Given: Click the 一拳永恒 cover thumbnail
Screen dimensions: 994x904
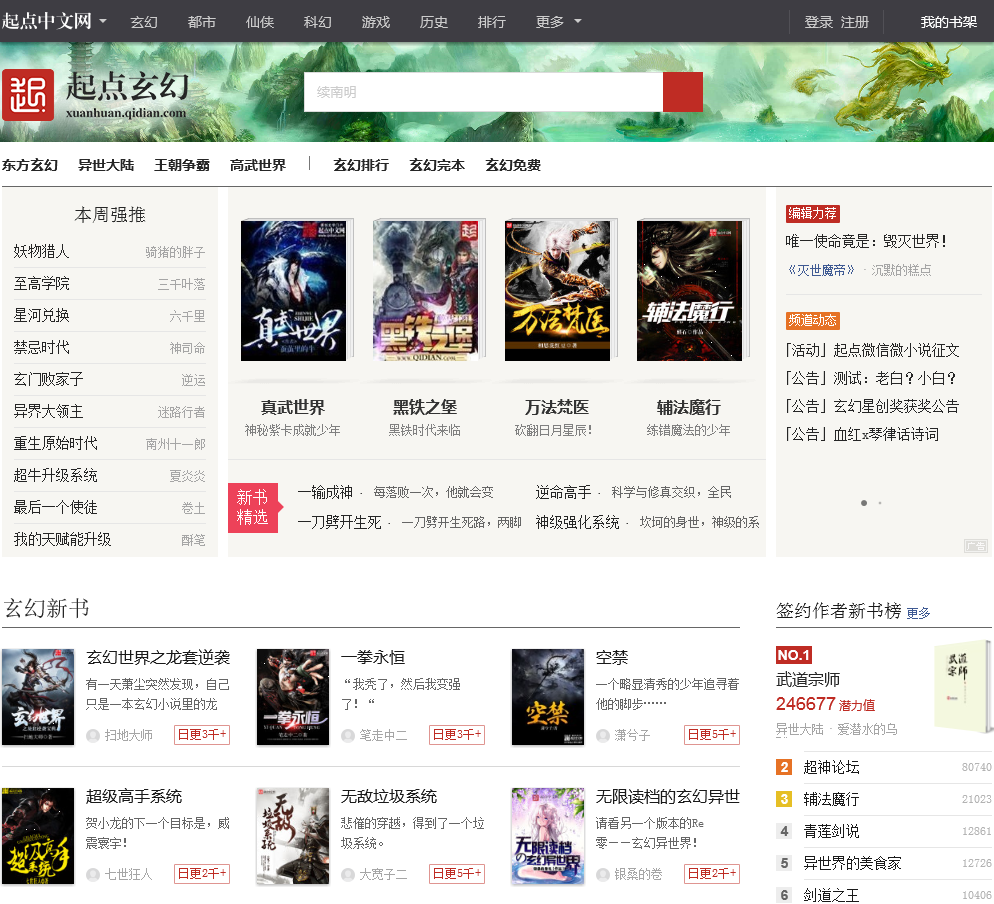Looking at the screenshot, I should coord(293,696).
